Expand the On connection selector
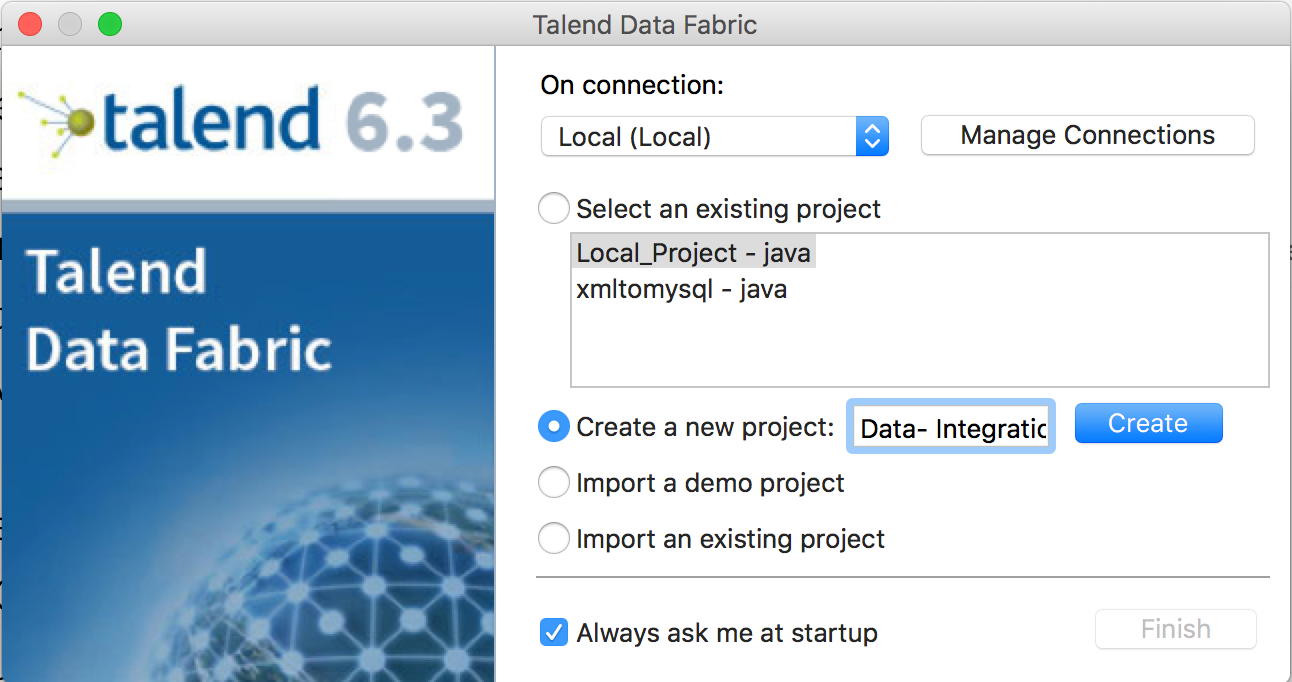The image size is (1292, 682). [x=715, y=135]
